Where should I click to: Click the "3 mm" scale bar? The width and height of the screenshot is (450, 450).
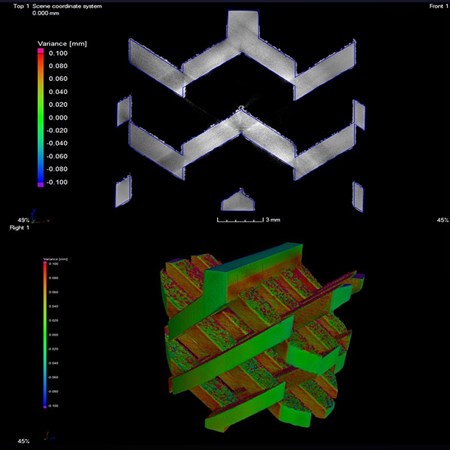248,220
